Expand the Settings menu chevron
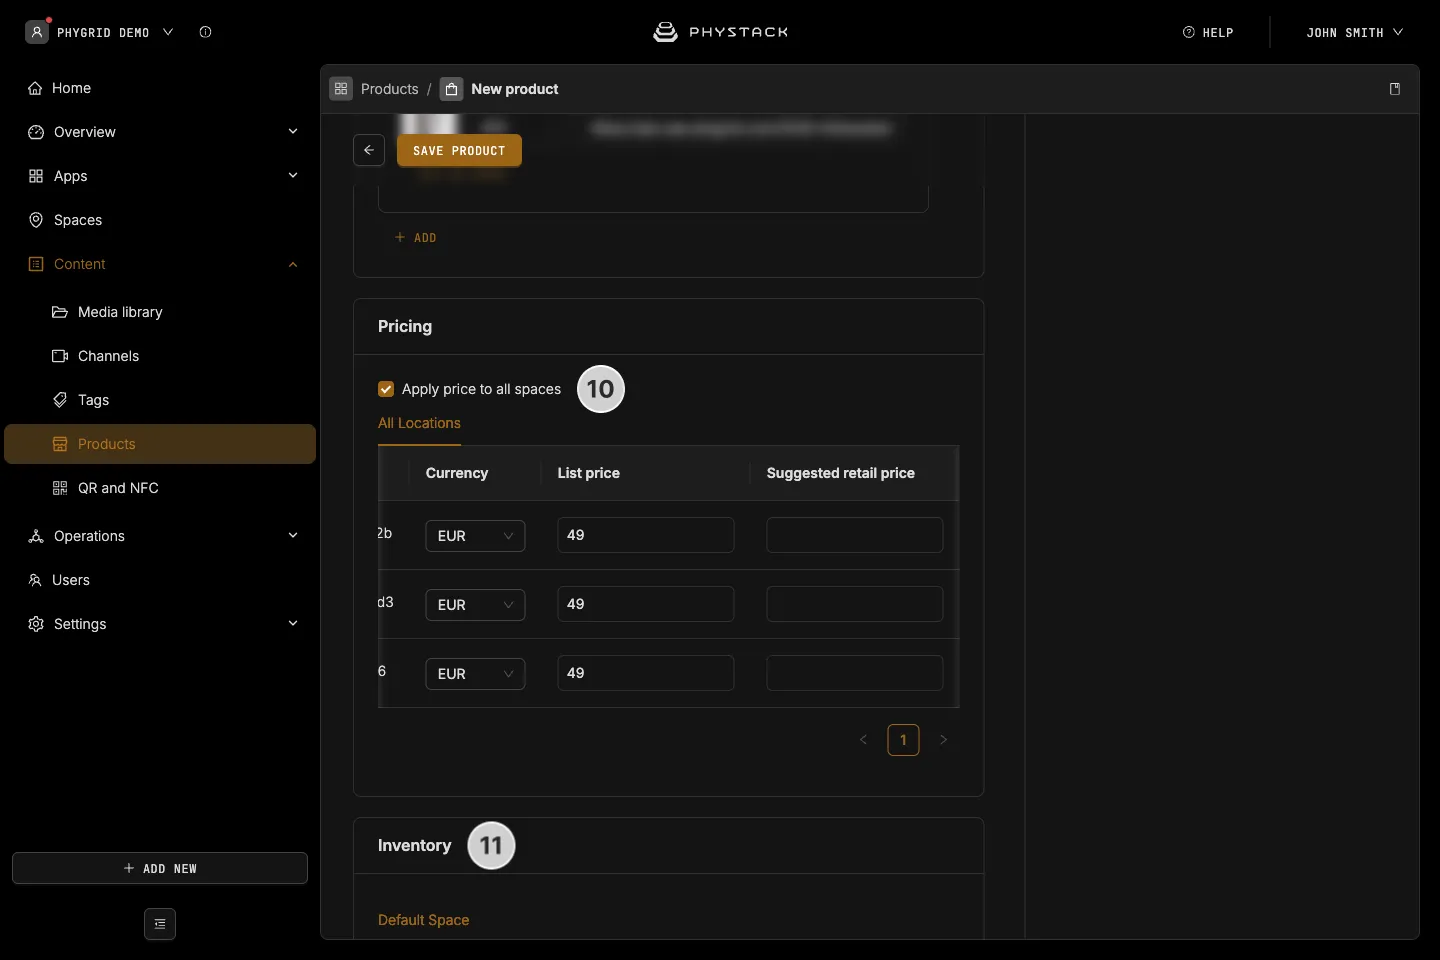 (293, 624)
